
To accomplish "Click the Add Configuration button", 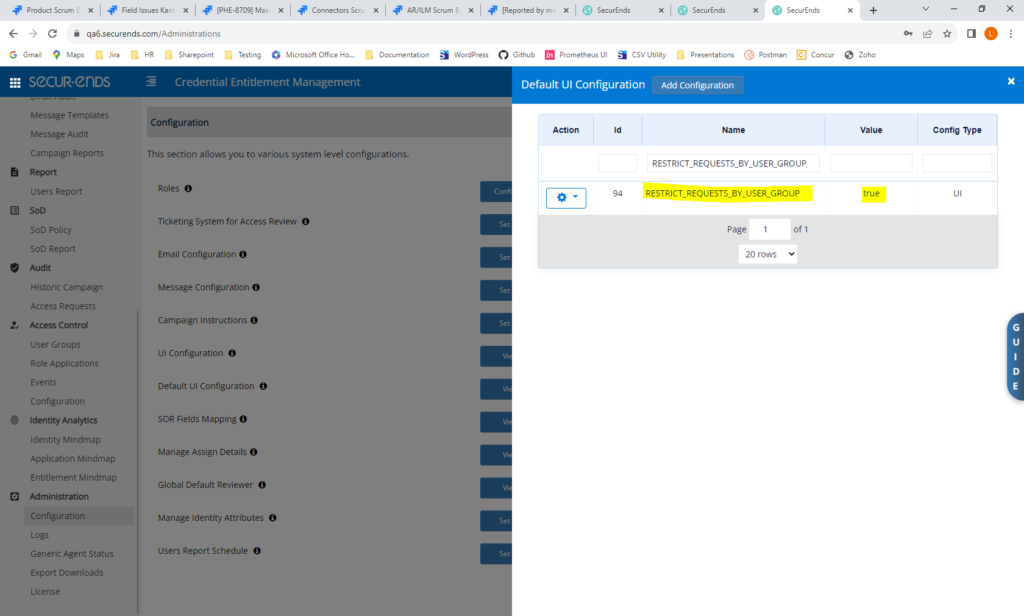I will coord(697,85).
